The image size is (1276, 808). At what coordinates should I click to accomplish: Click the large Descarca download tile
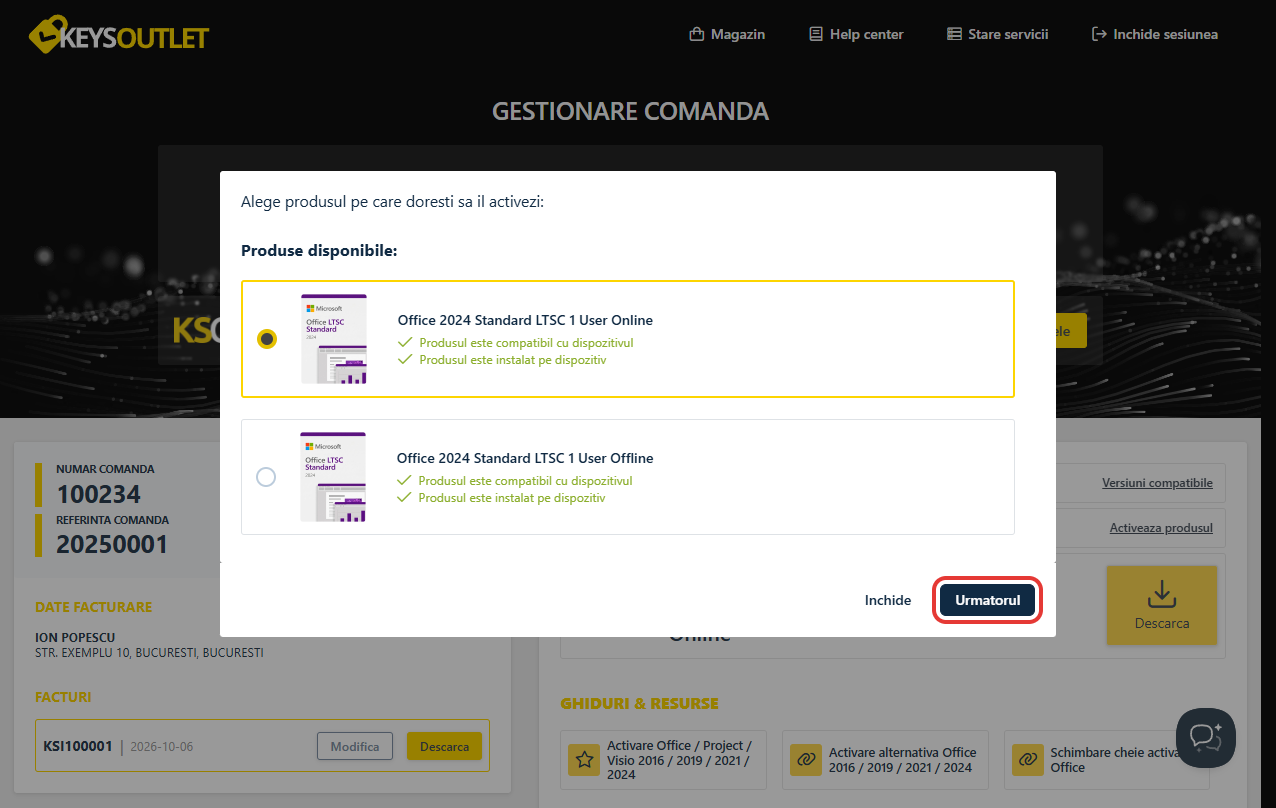[1162, 605]
